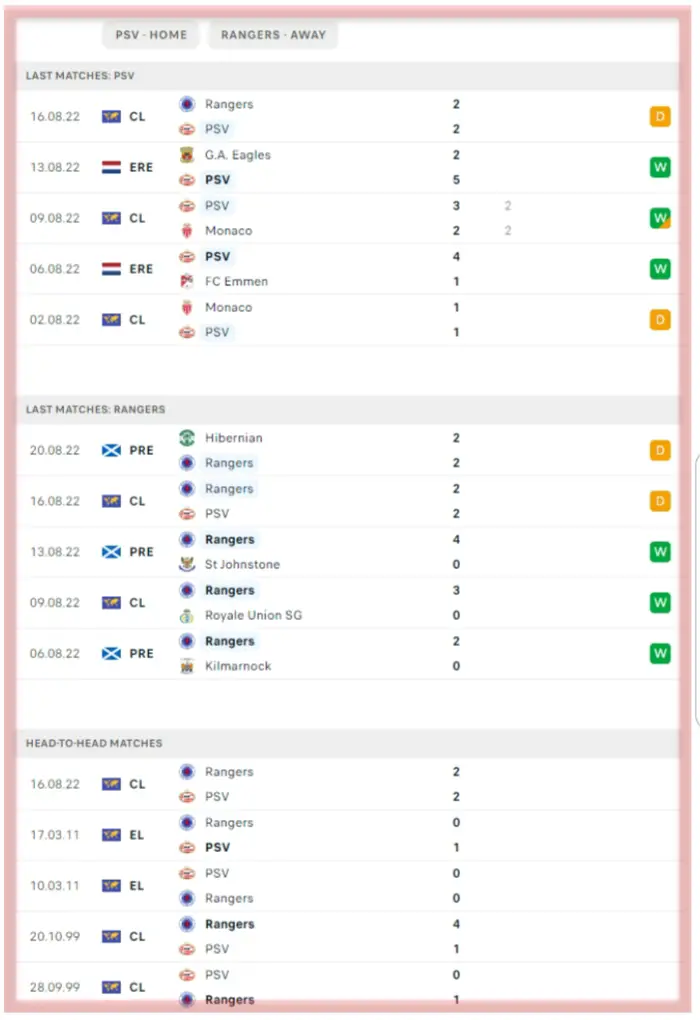Click Win badge for Kilmarnock match
This screenshot has width=700, height=1020.
pos(660,653)
